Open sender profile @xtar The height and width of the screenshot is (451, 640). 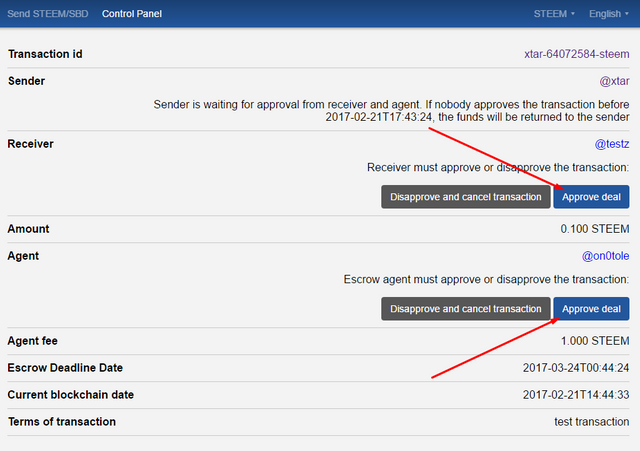tap(614, 81)
